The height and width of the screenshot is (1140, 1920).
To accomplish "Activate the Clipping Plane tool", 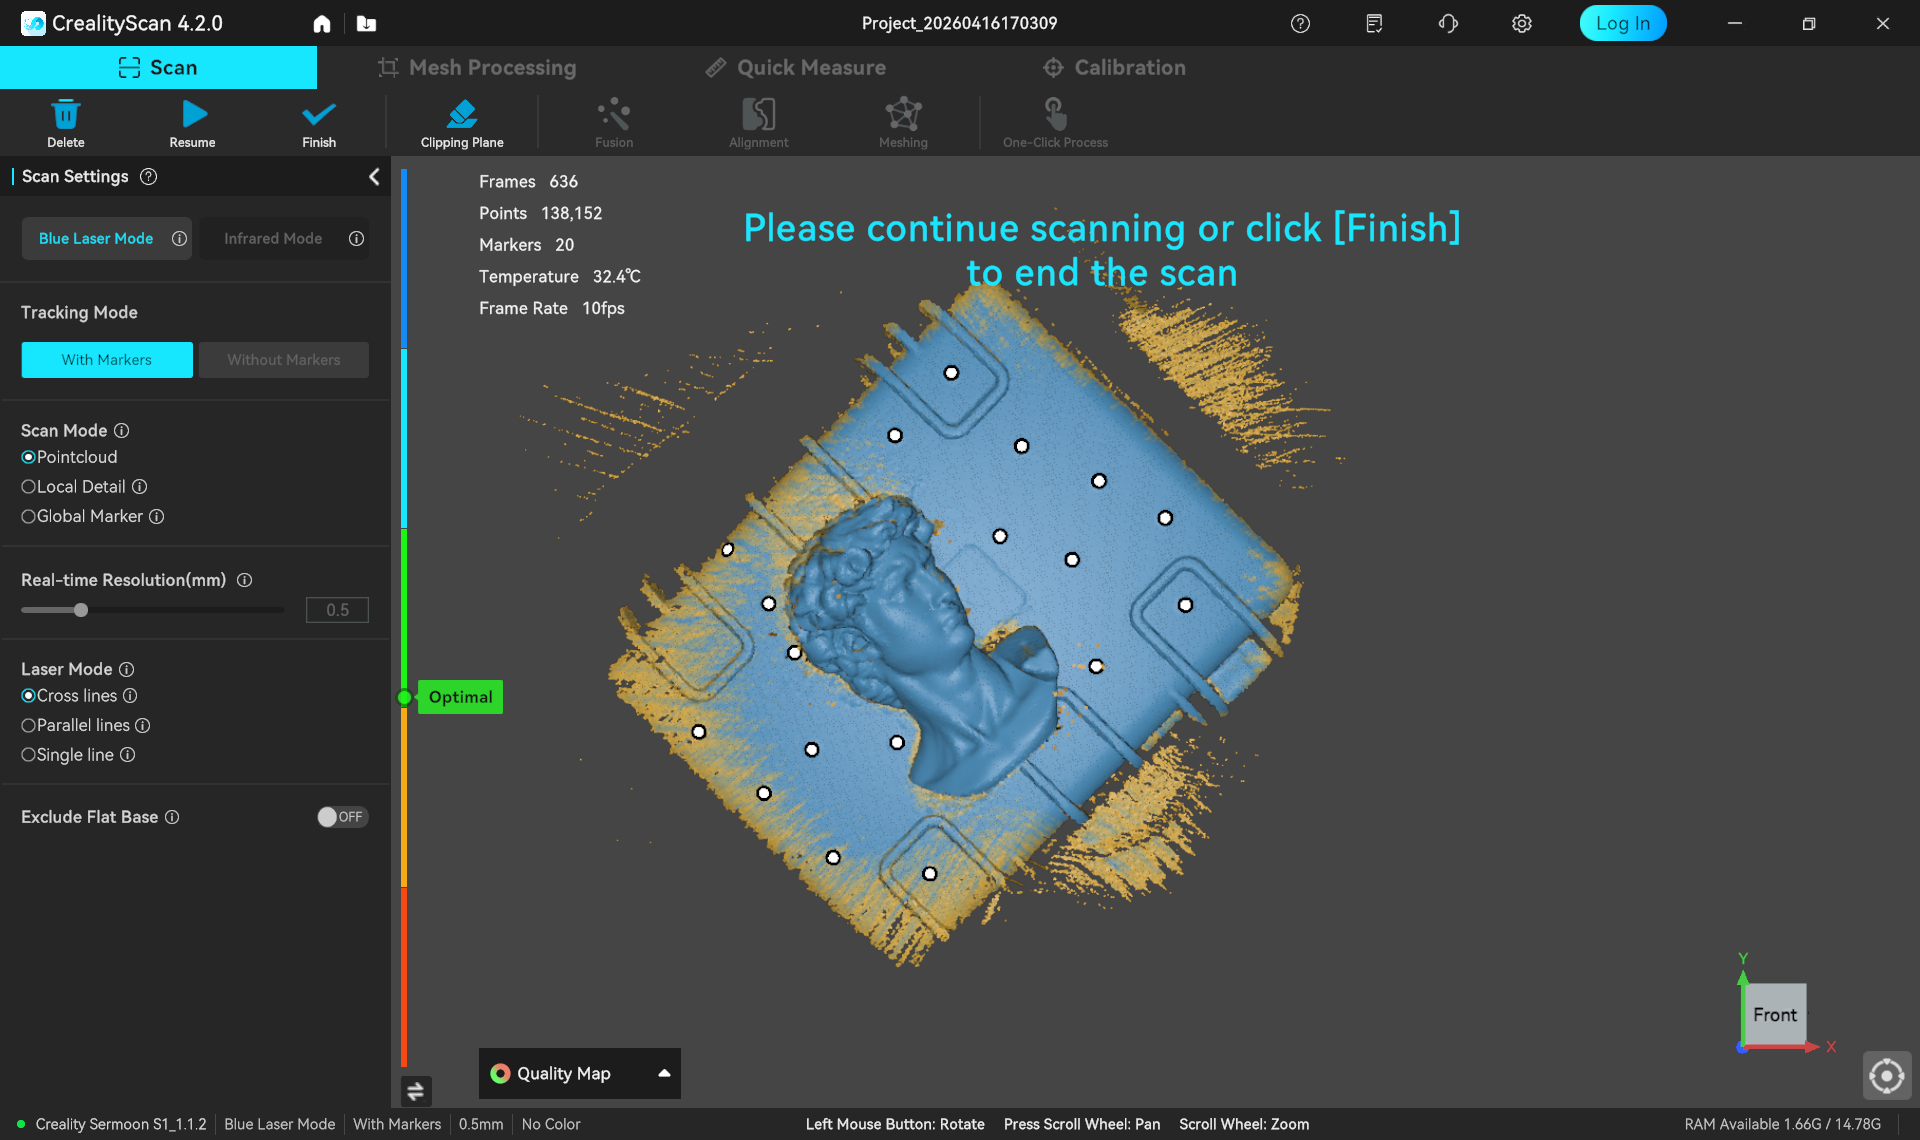I will [x=462, y=123].
